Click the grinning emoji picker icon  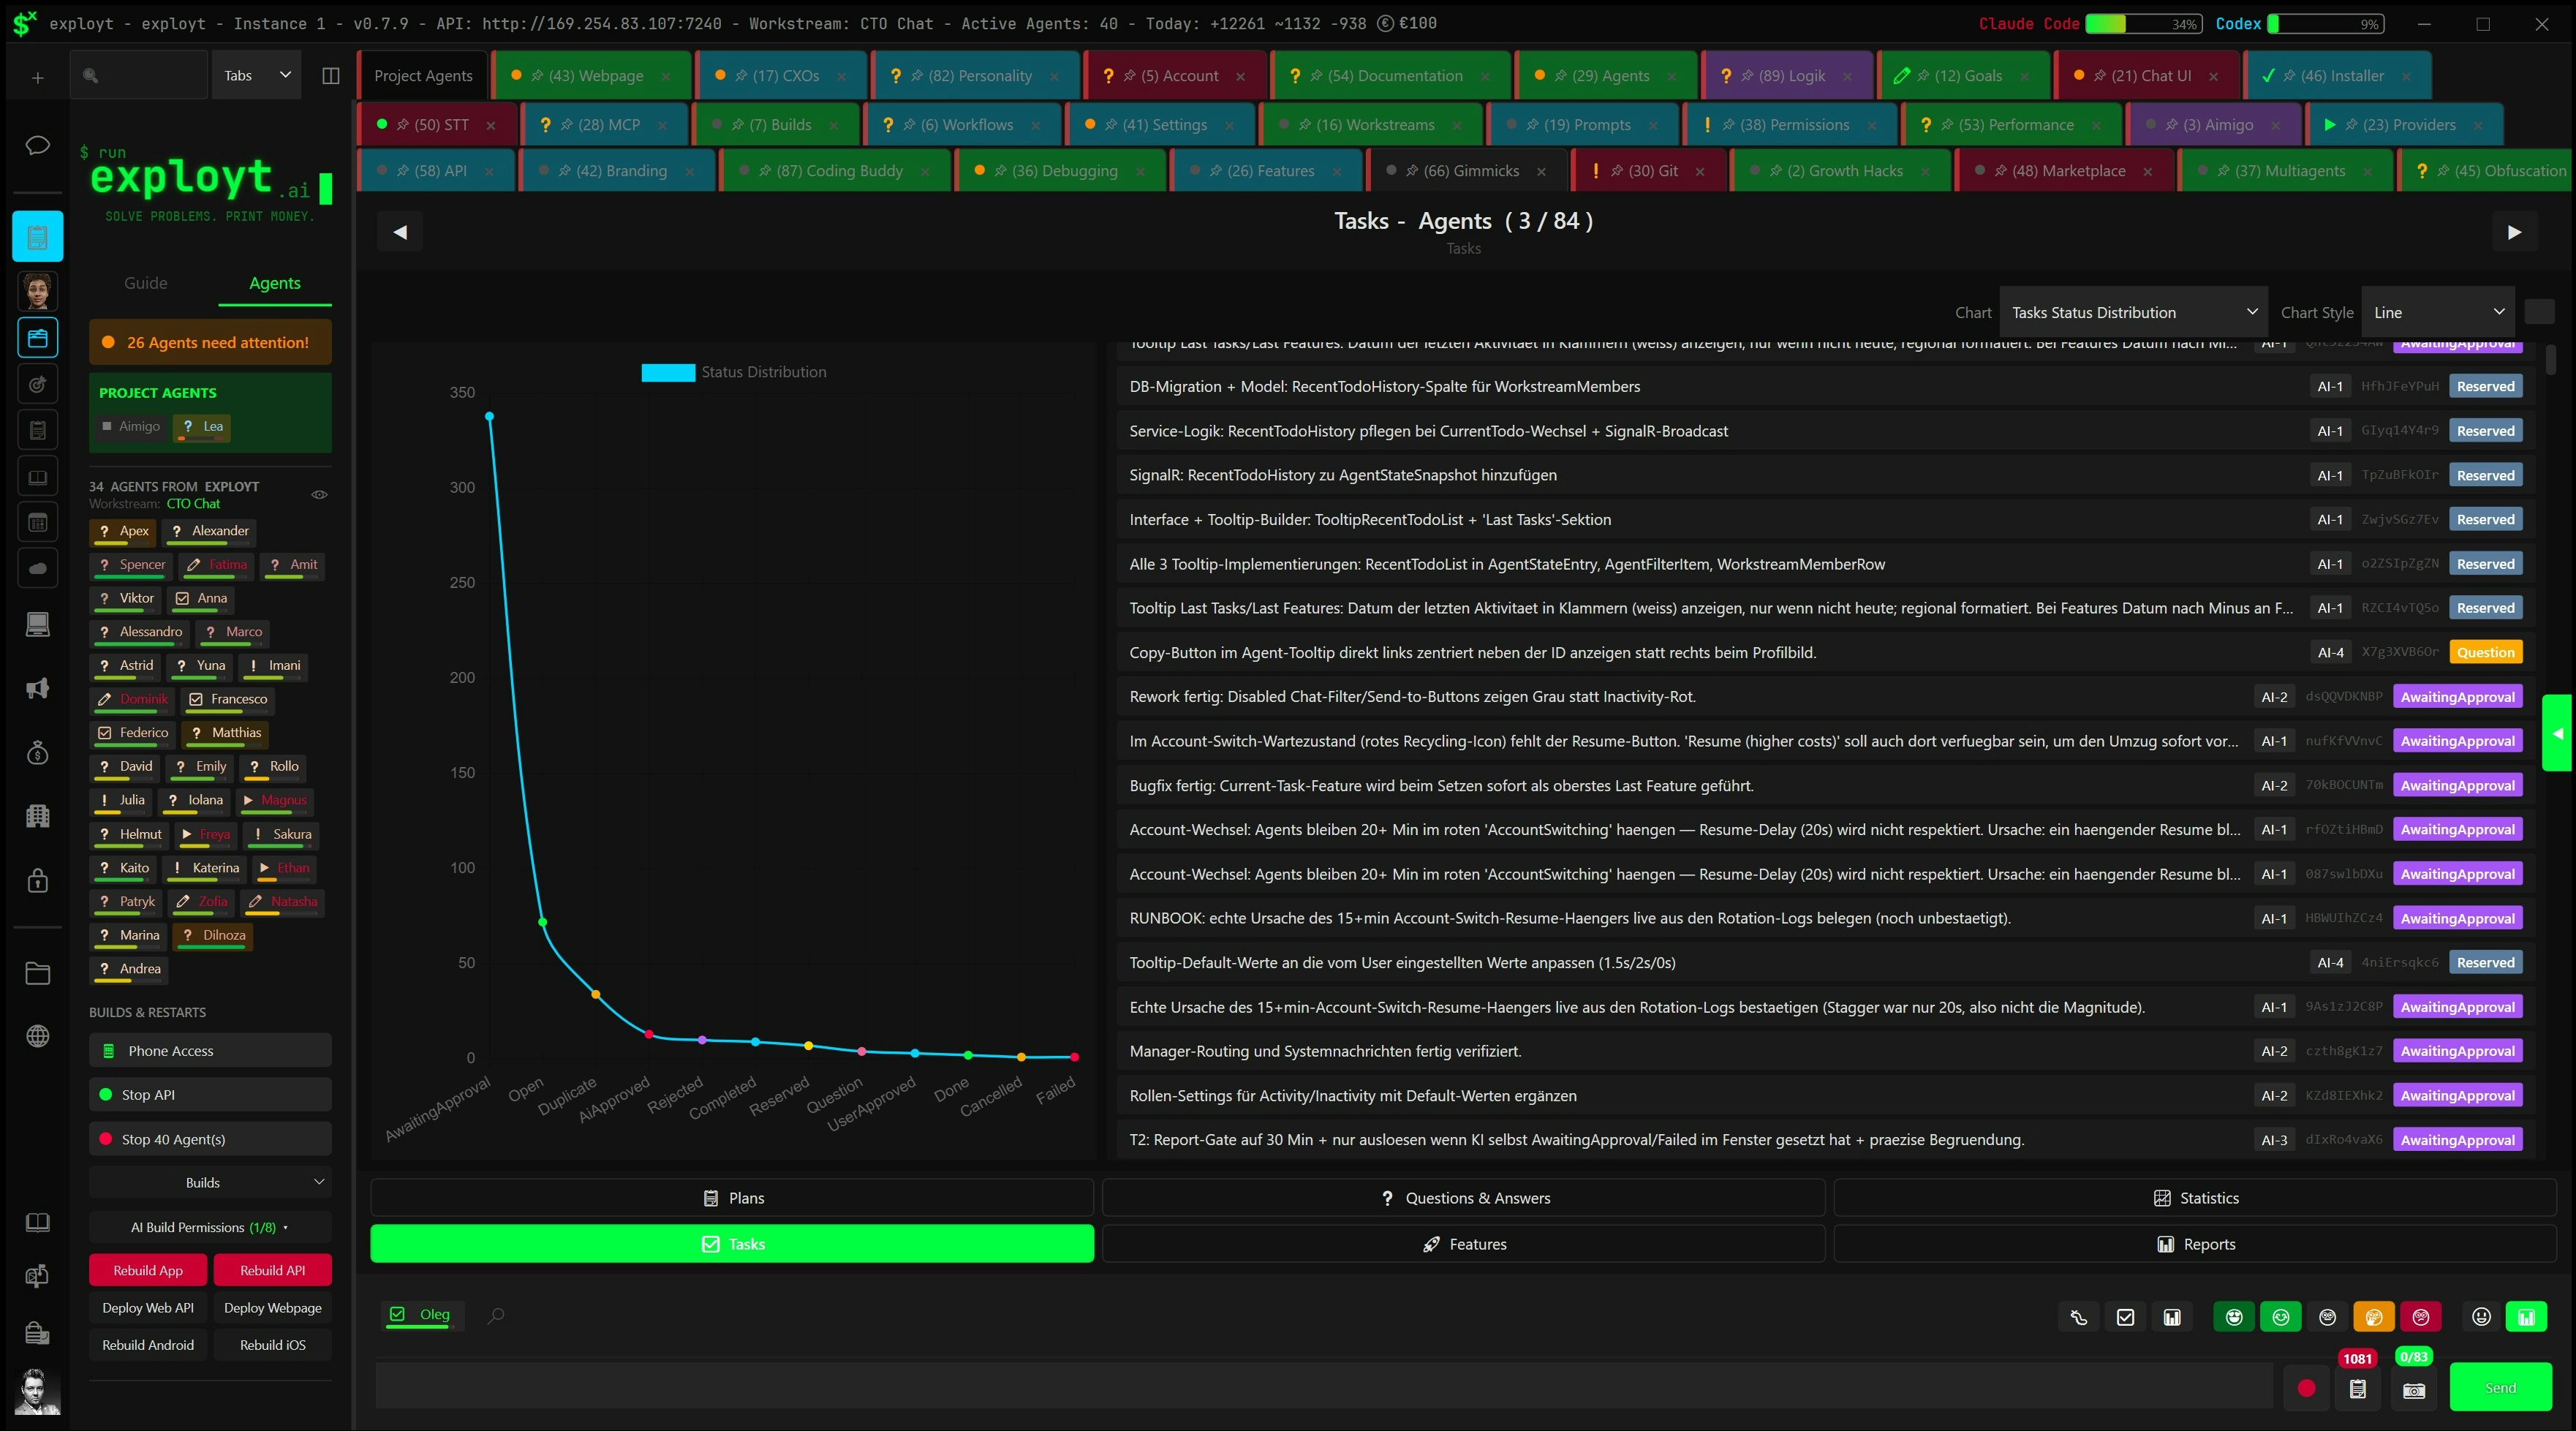click(x=2481, y=1317)
